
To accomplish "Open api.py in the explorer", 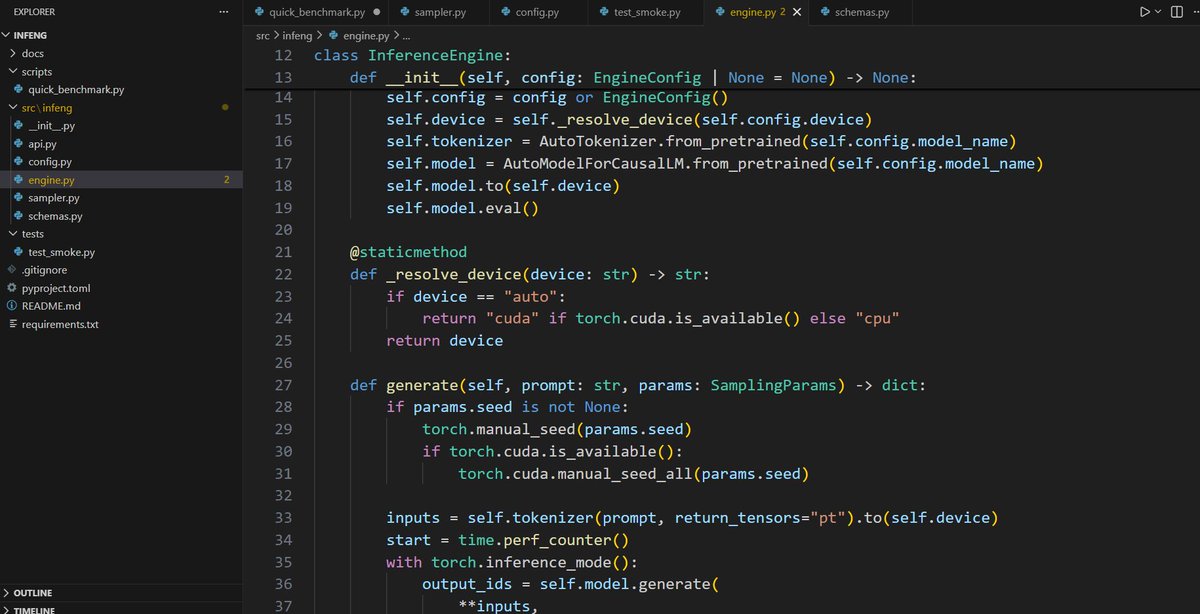I will (x=121, y=143).
